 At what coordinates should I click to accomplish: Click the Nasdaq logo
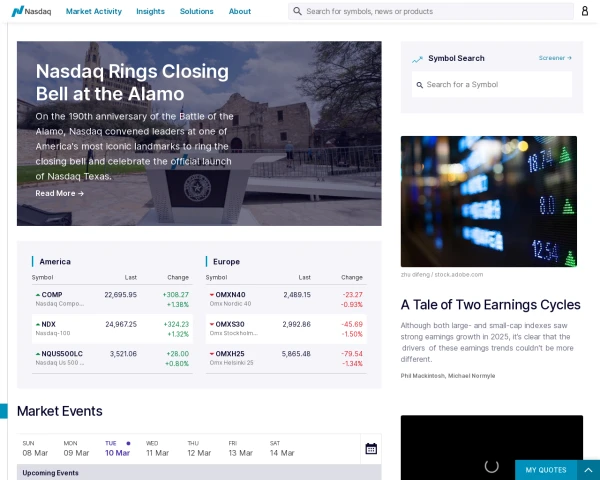[x=31, y=11]
